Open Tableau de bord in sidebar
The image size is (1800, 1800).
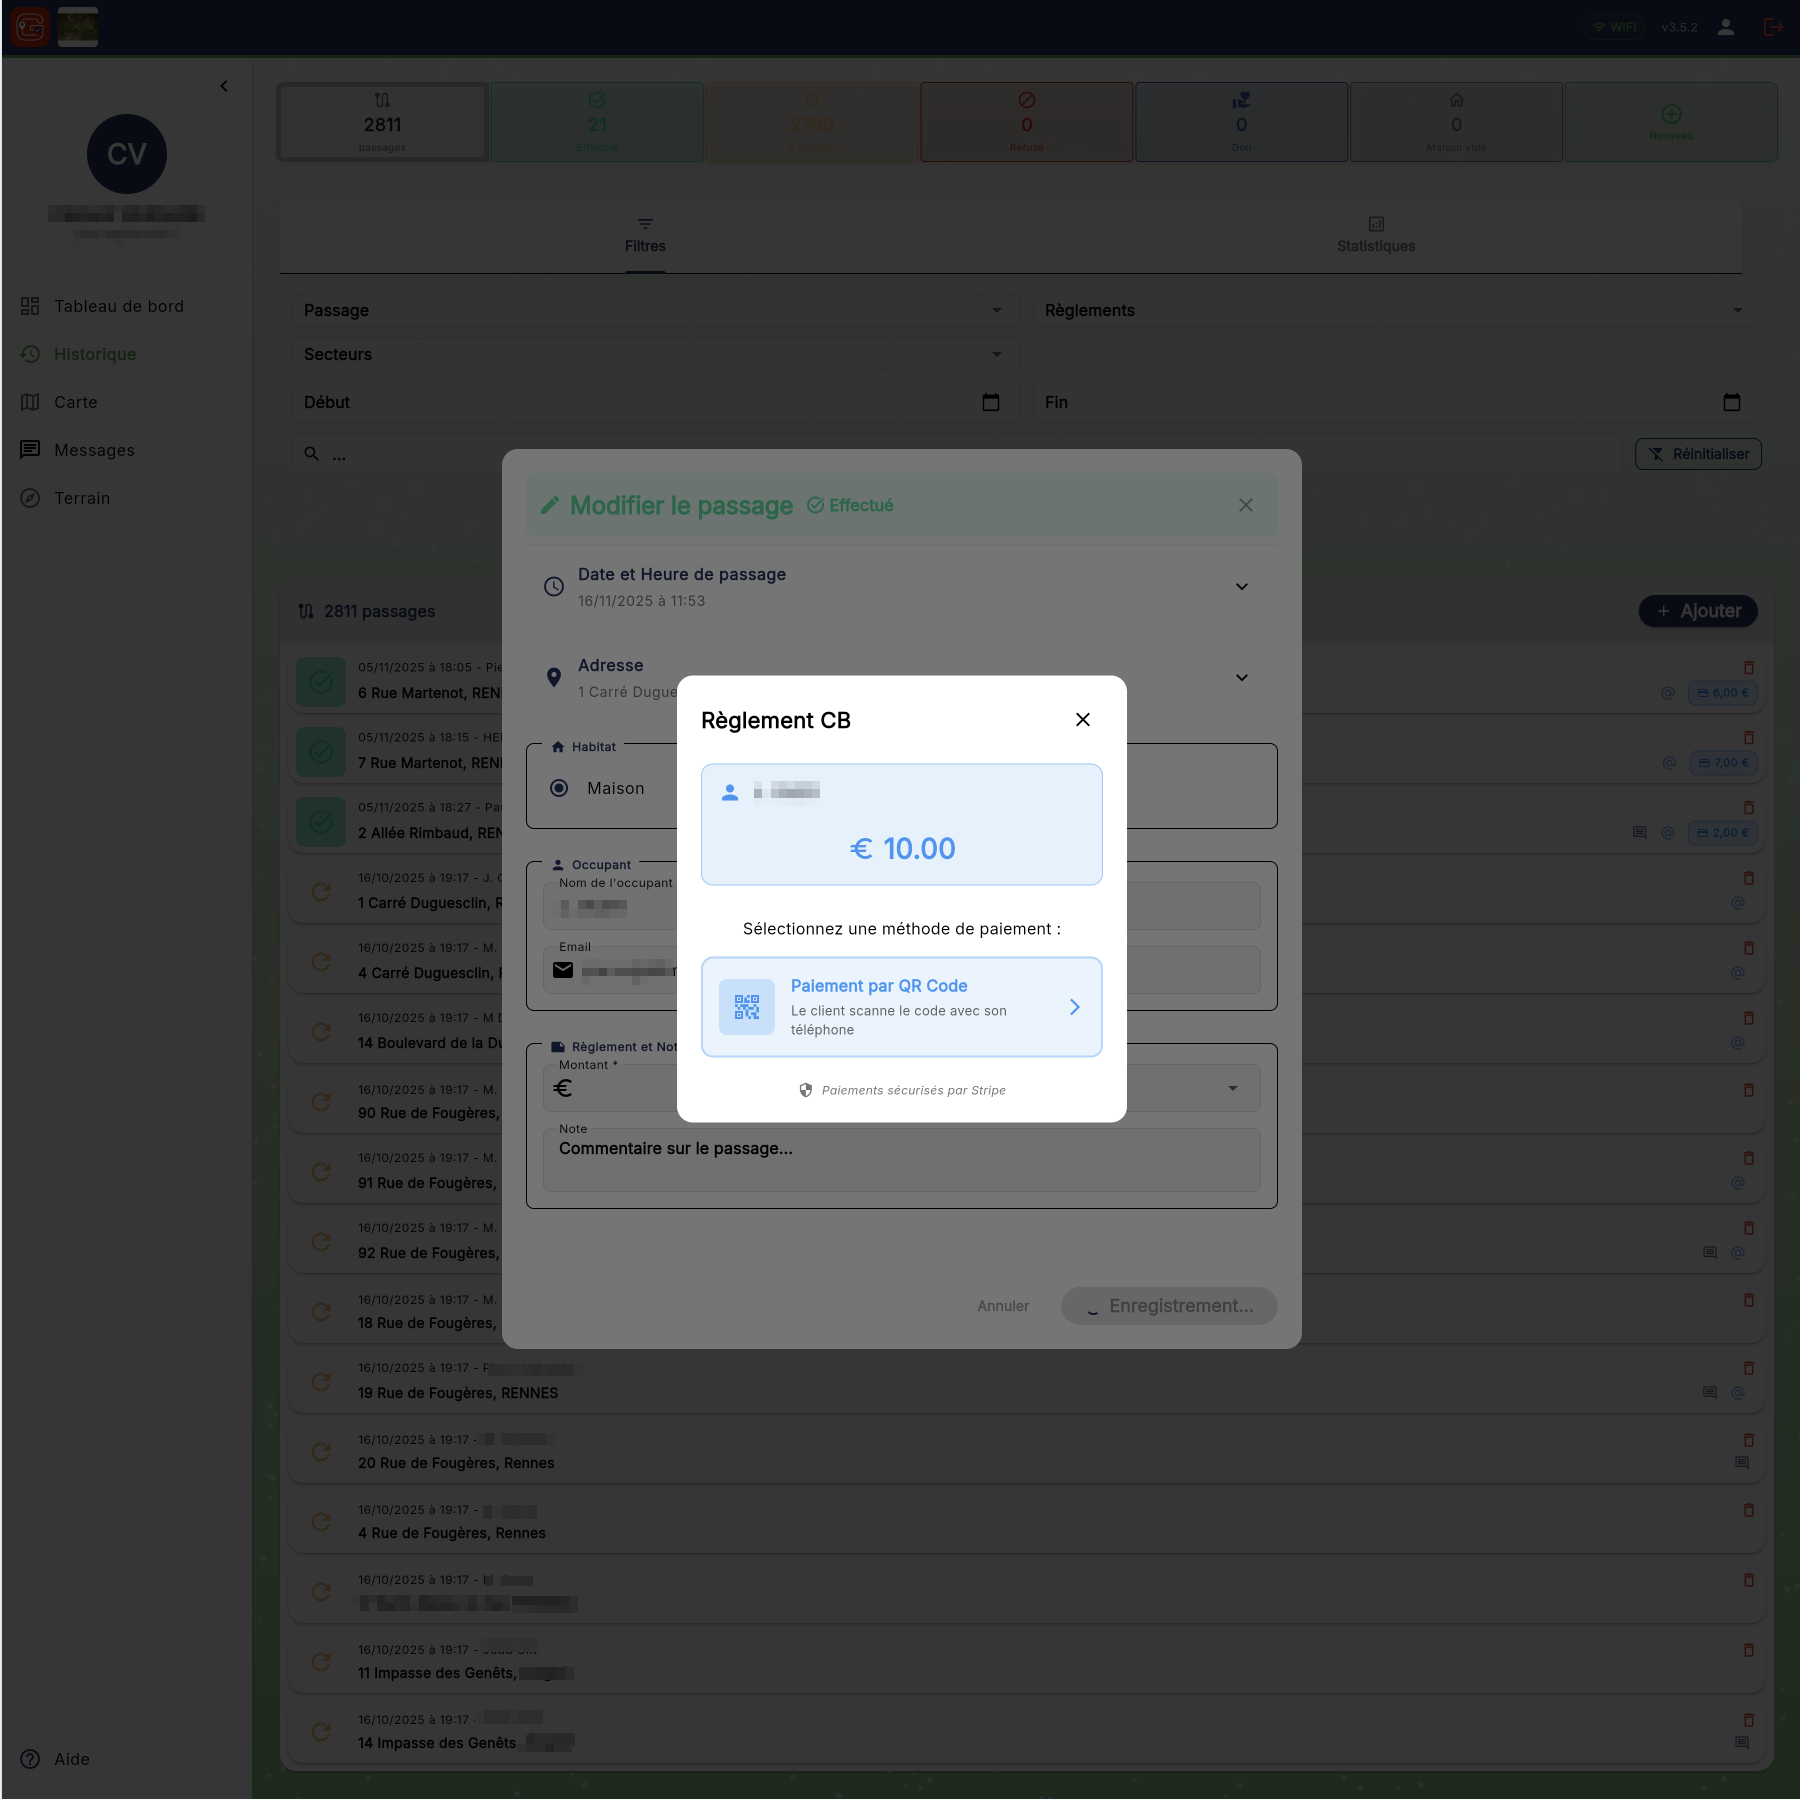[x=118, y=307]
